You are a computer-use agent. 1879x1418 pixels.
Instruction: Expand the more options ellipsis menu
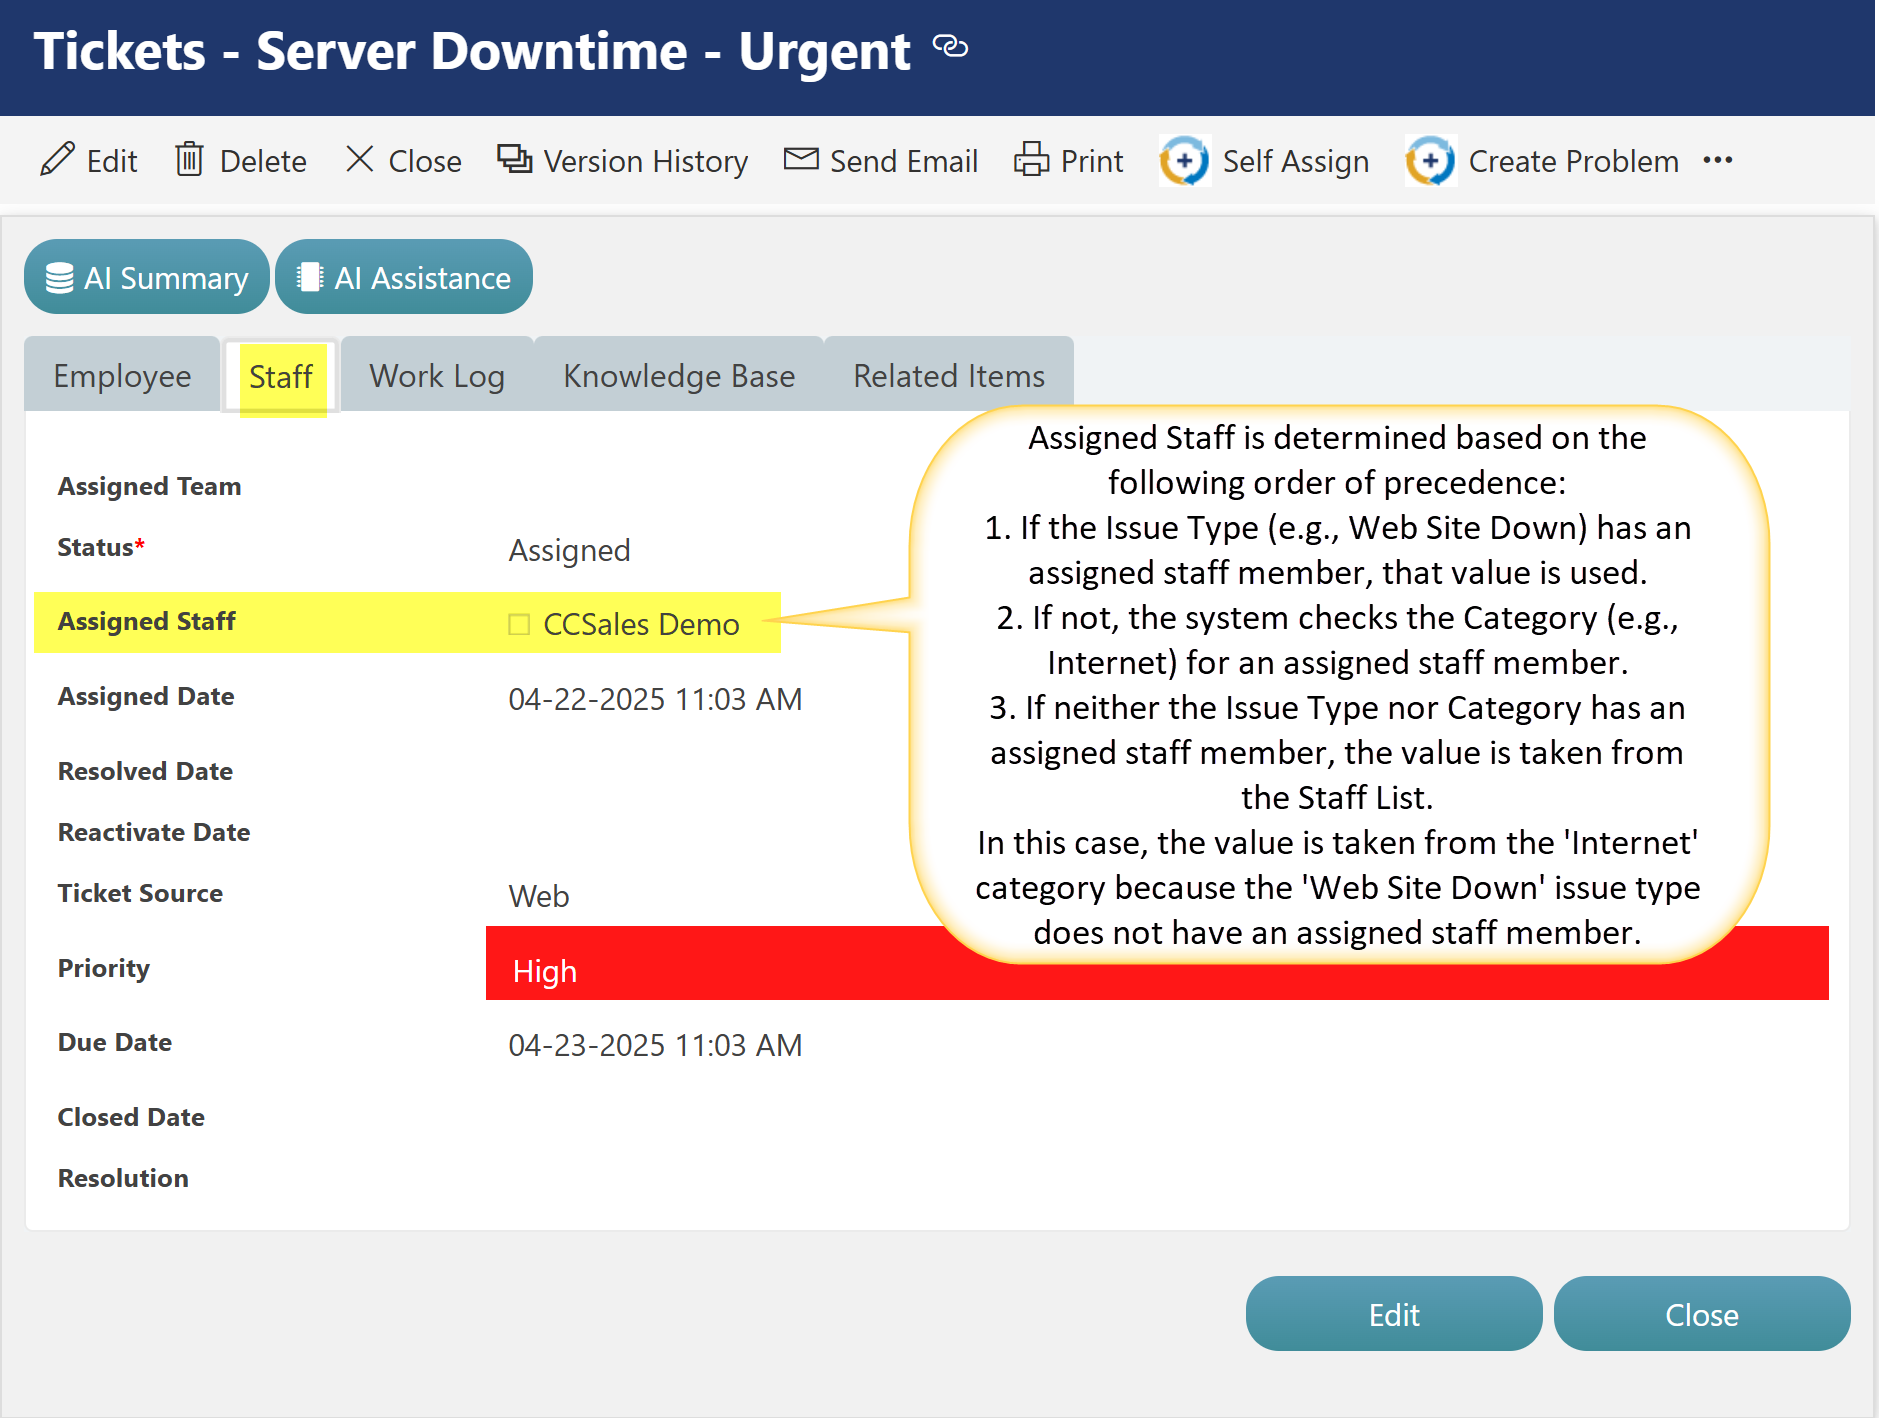point(1717,160)
